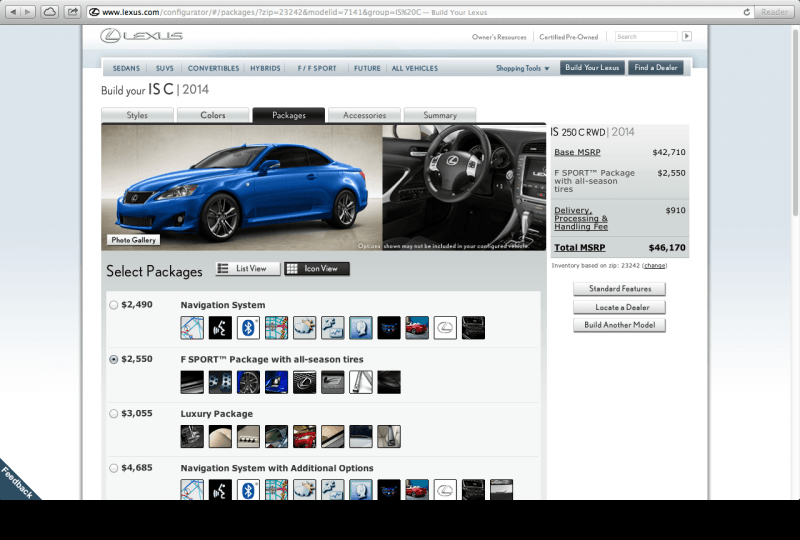800x540 pixels.
Task: Select the $2,550 F SPORT package radio button
Action: click(x=113, y=359)
